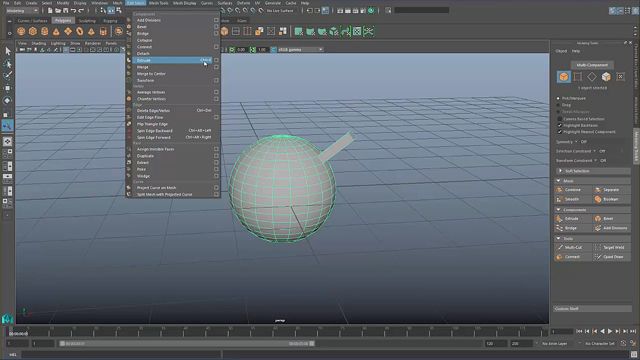Screen dimensions: 640x360
Task: Select the Drag selection radio option
Action: click(x=558, y=105)
